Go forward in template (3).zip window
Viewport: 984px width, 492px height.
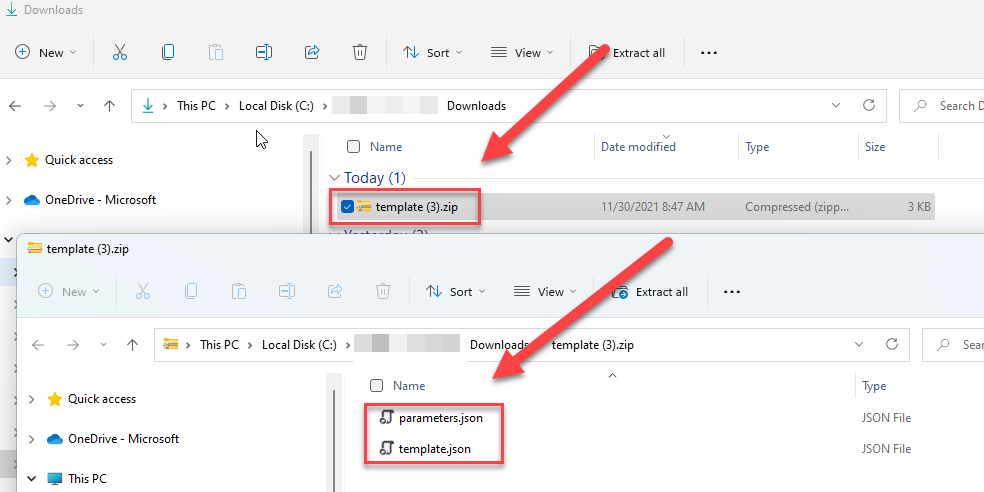(x=73, y=345)
